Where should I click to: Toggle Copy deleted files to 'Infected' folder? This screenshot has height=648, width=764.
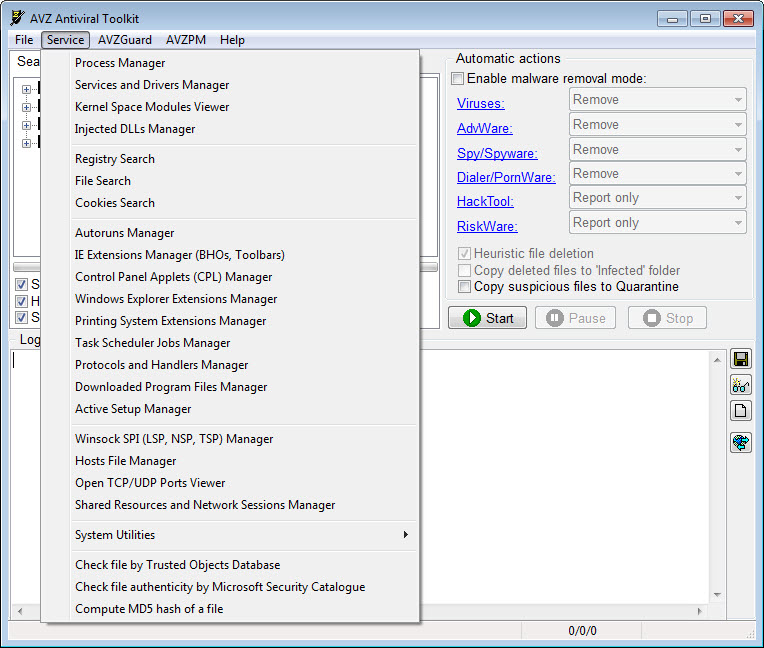(x=464, y=270)
